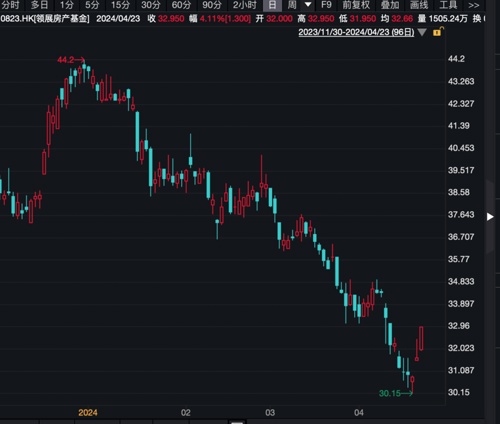Viewport: 500px width, 424px height.
Task: Open the F9 information button
Action: pos(326,5)
